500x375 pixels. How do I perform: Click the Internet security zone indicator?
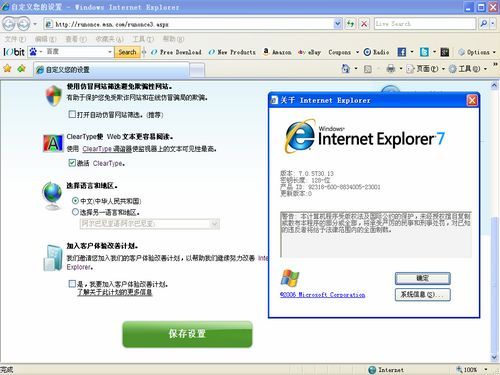(x=386, y=370)
